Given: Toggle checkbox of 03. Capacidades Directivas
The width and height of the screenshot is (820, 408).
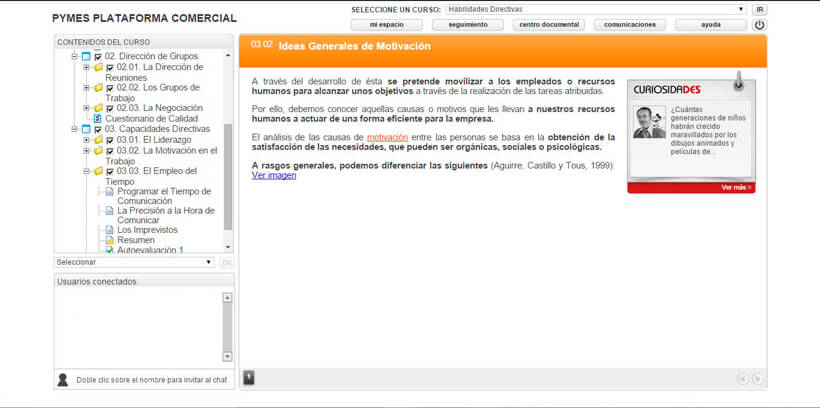Looking at the screenshot, I should pos(98,130).
